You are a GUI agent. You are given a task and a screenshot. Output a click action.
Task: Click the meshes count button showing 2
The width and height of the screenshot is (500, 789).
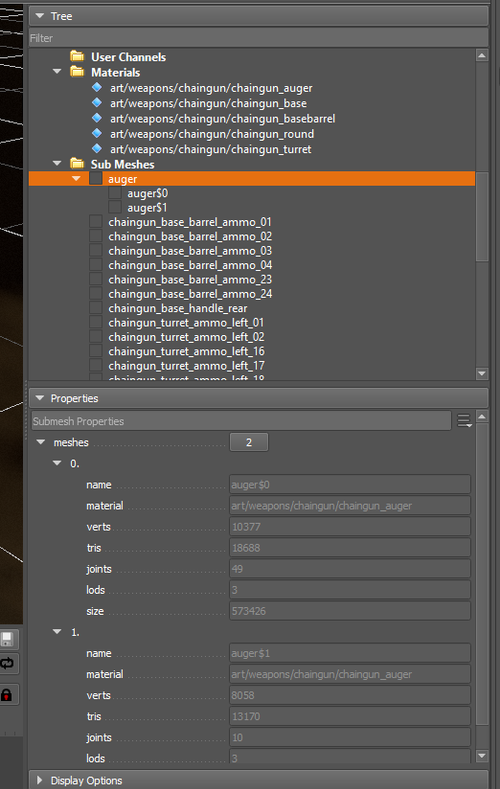pos(248,442)
